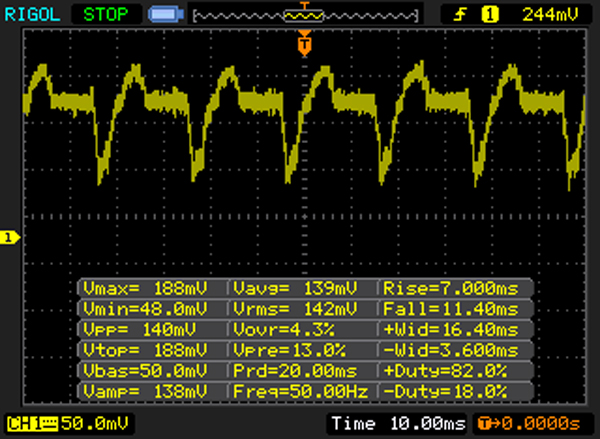Click the 50.0mV vertical scale value
Viewport: 600px width, 439px height.
point(95,424)
